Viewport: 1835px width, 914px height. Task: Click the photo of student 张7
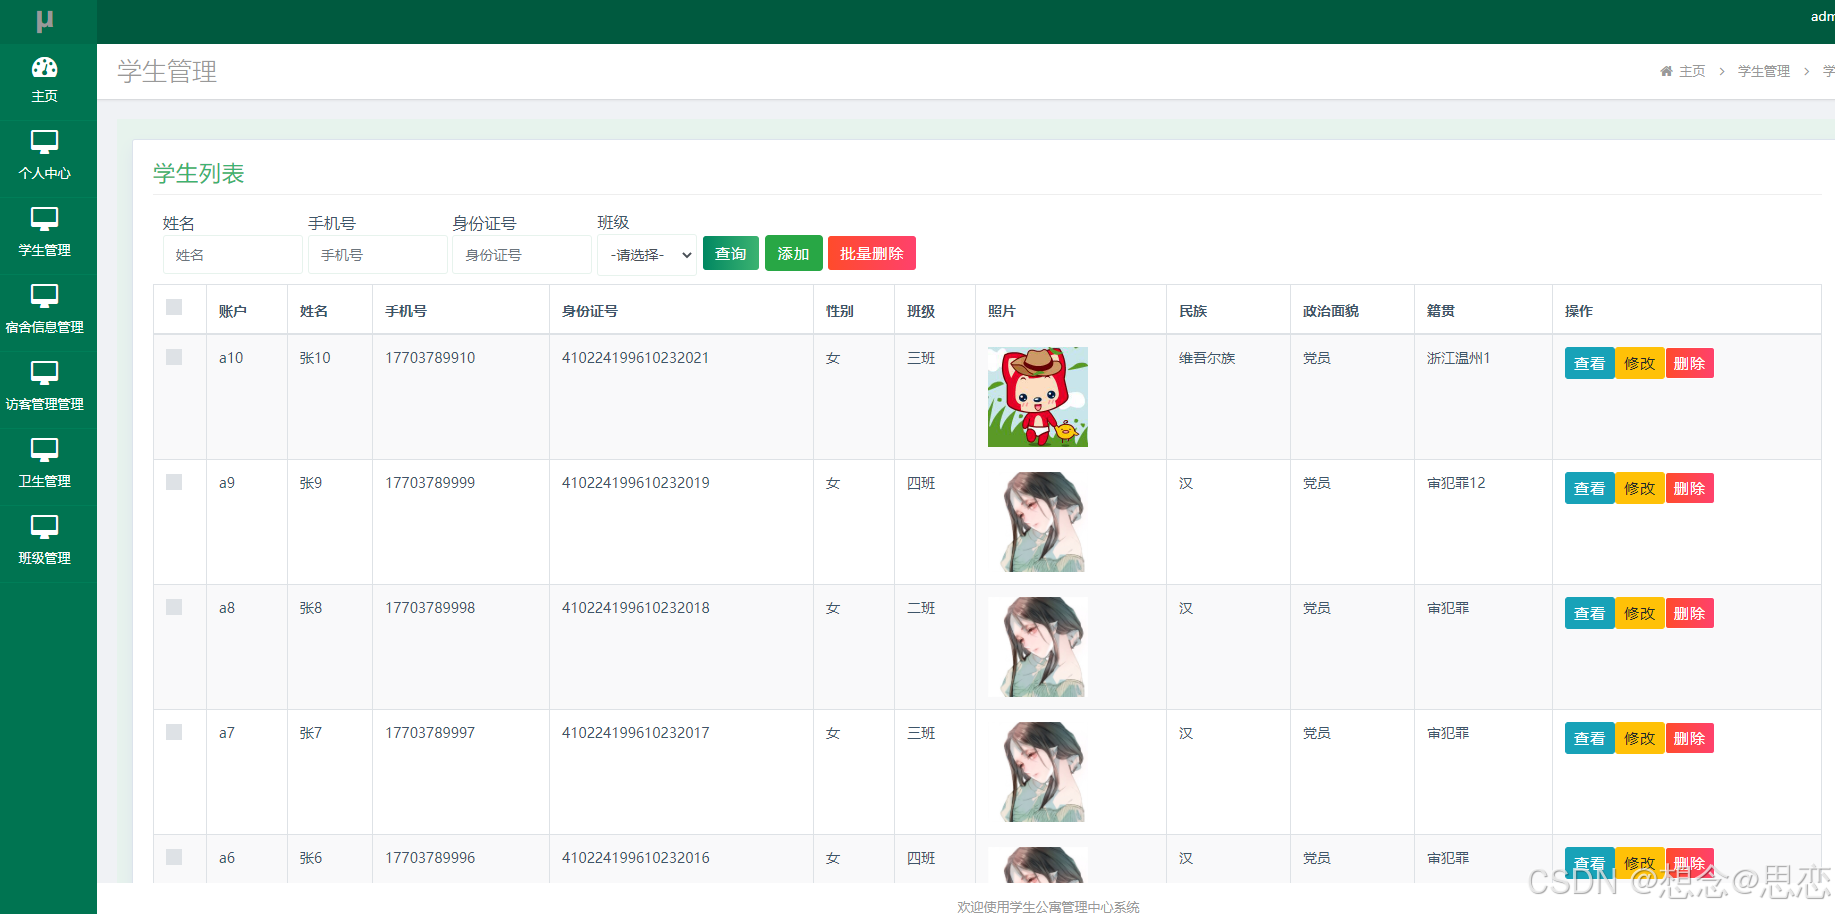[1038, 772]
